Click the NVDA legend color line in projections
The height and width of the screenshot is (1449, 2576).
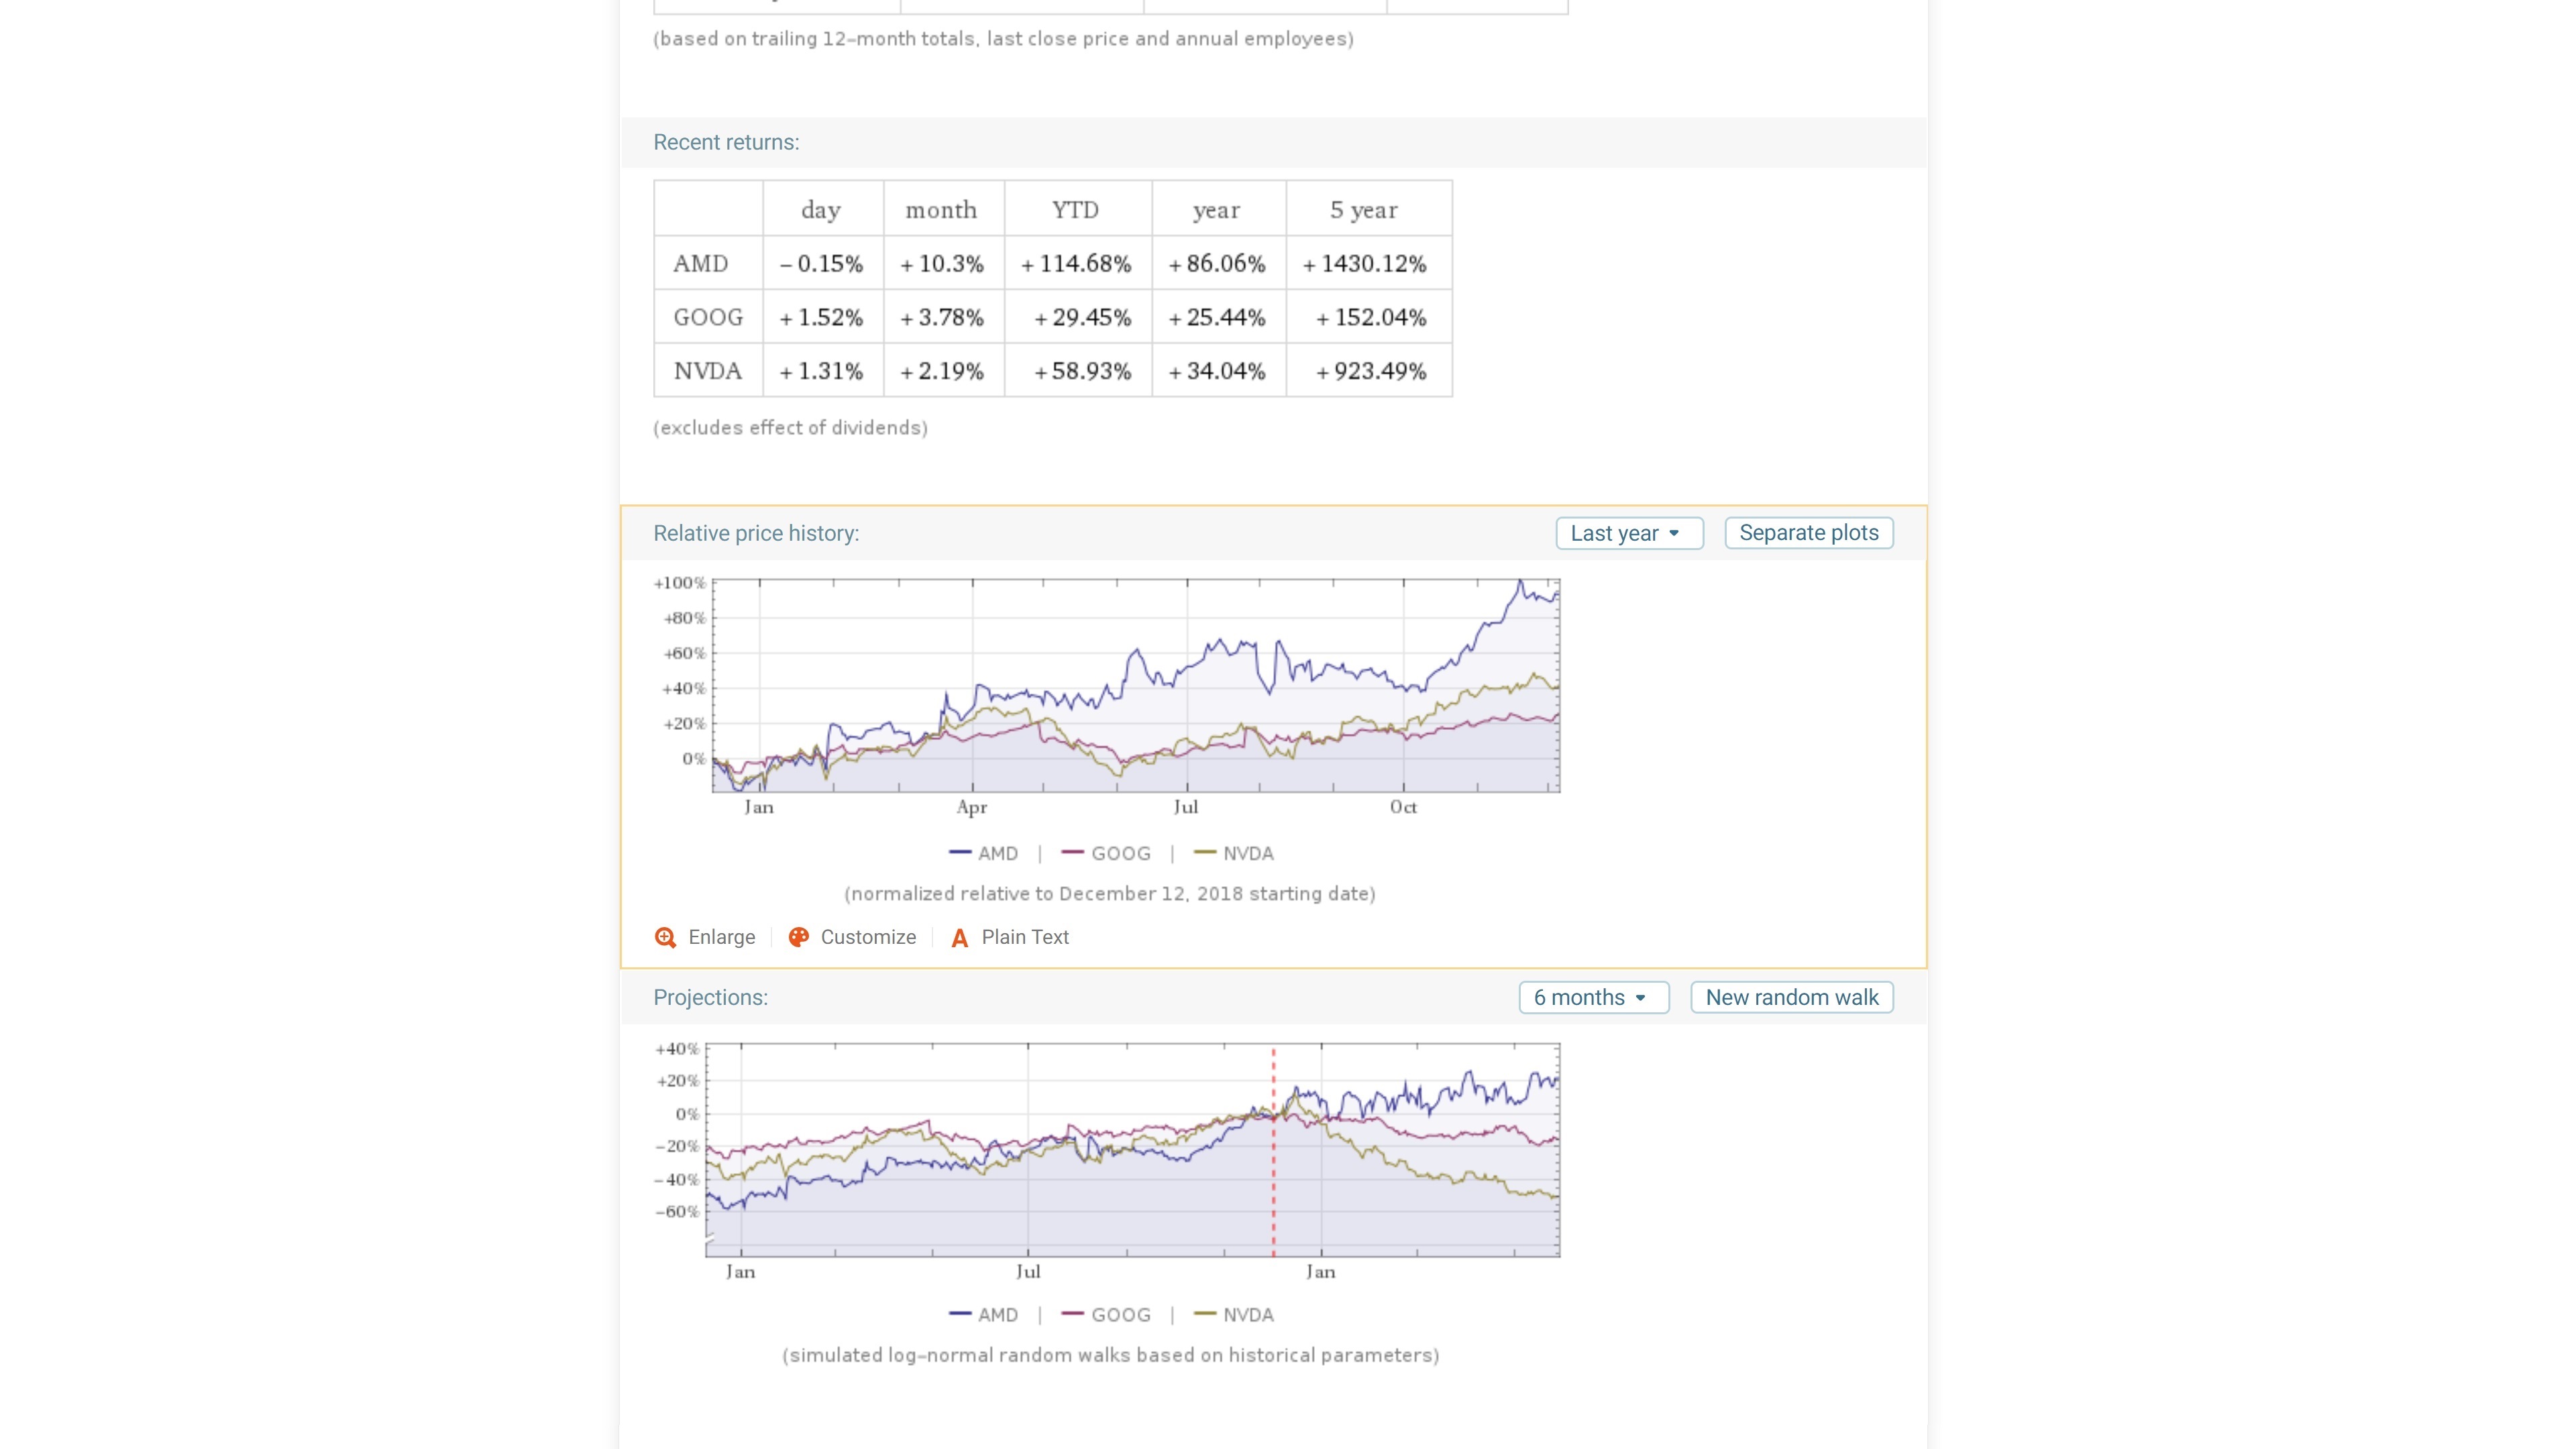(1205, 1314)
